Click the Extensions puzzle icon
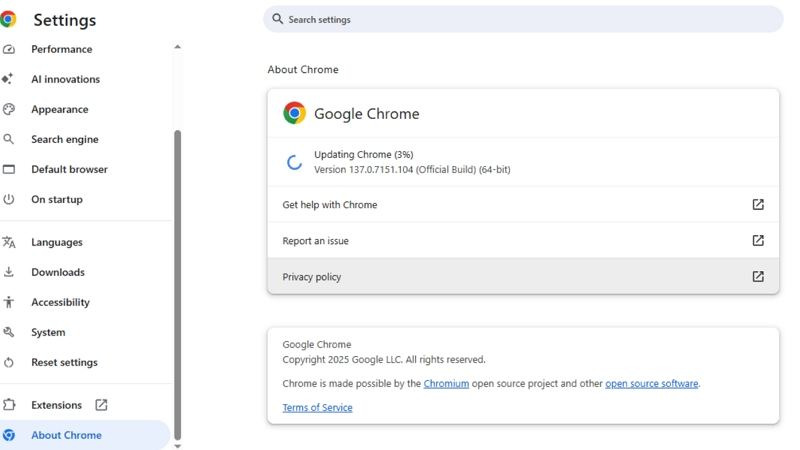 9,405
